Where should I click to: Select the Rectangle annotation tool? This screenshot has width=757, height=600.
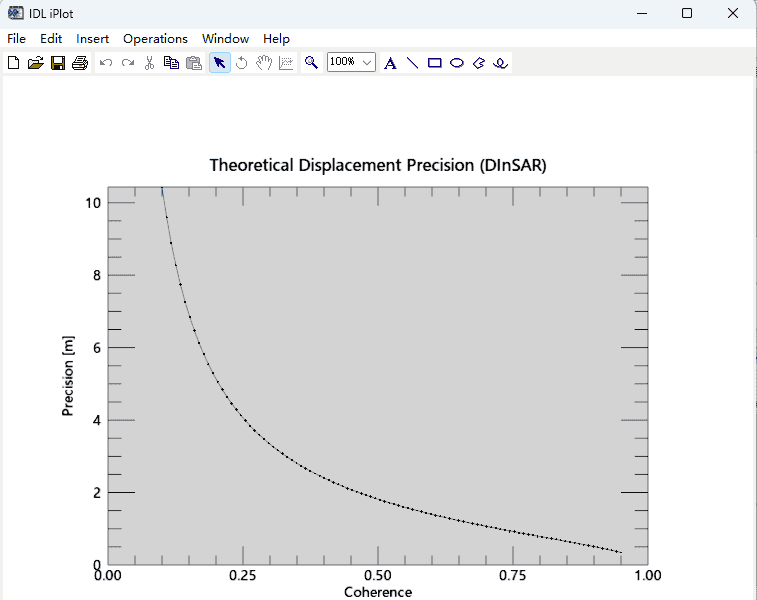[x=435, y=63]
